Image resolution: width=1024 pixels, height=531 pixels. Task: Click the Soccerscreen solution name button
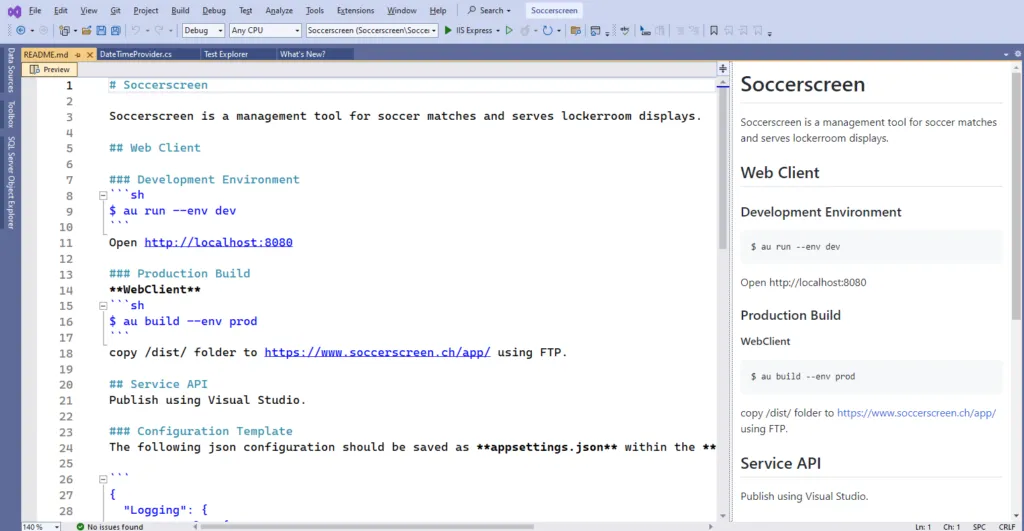coord(554,10)
